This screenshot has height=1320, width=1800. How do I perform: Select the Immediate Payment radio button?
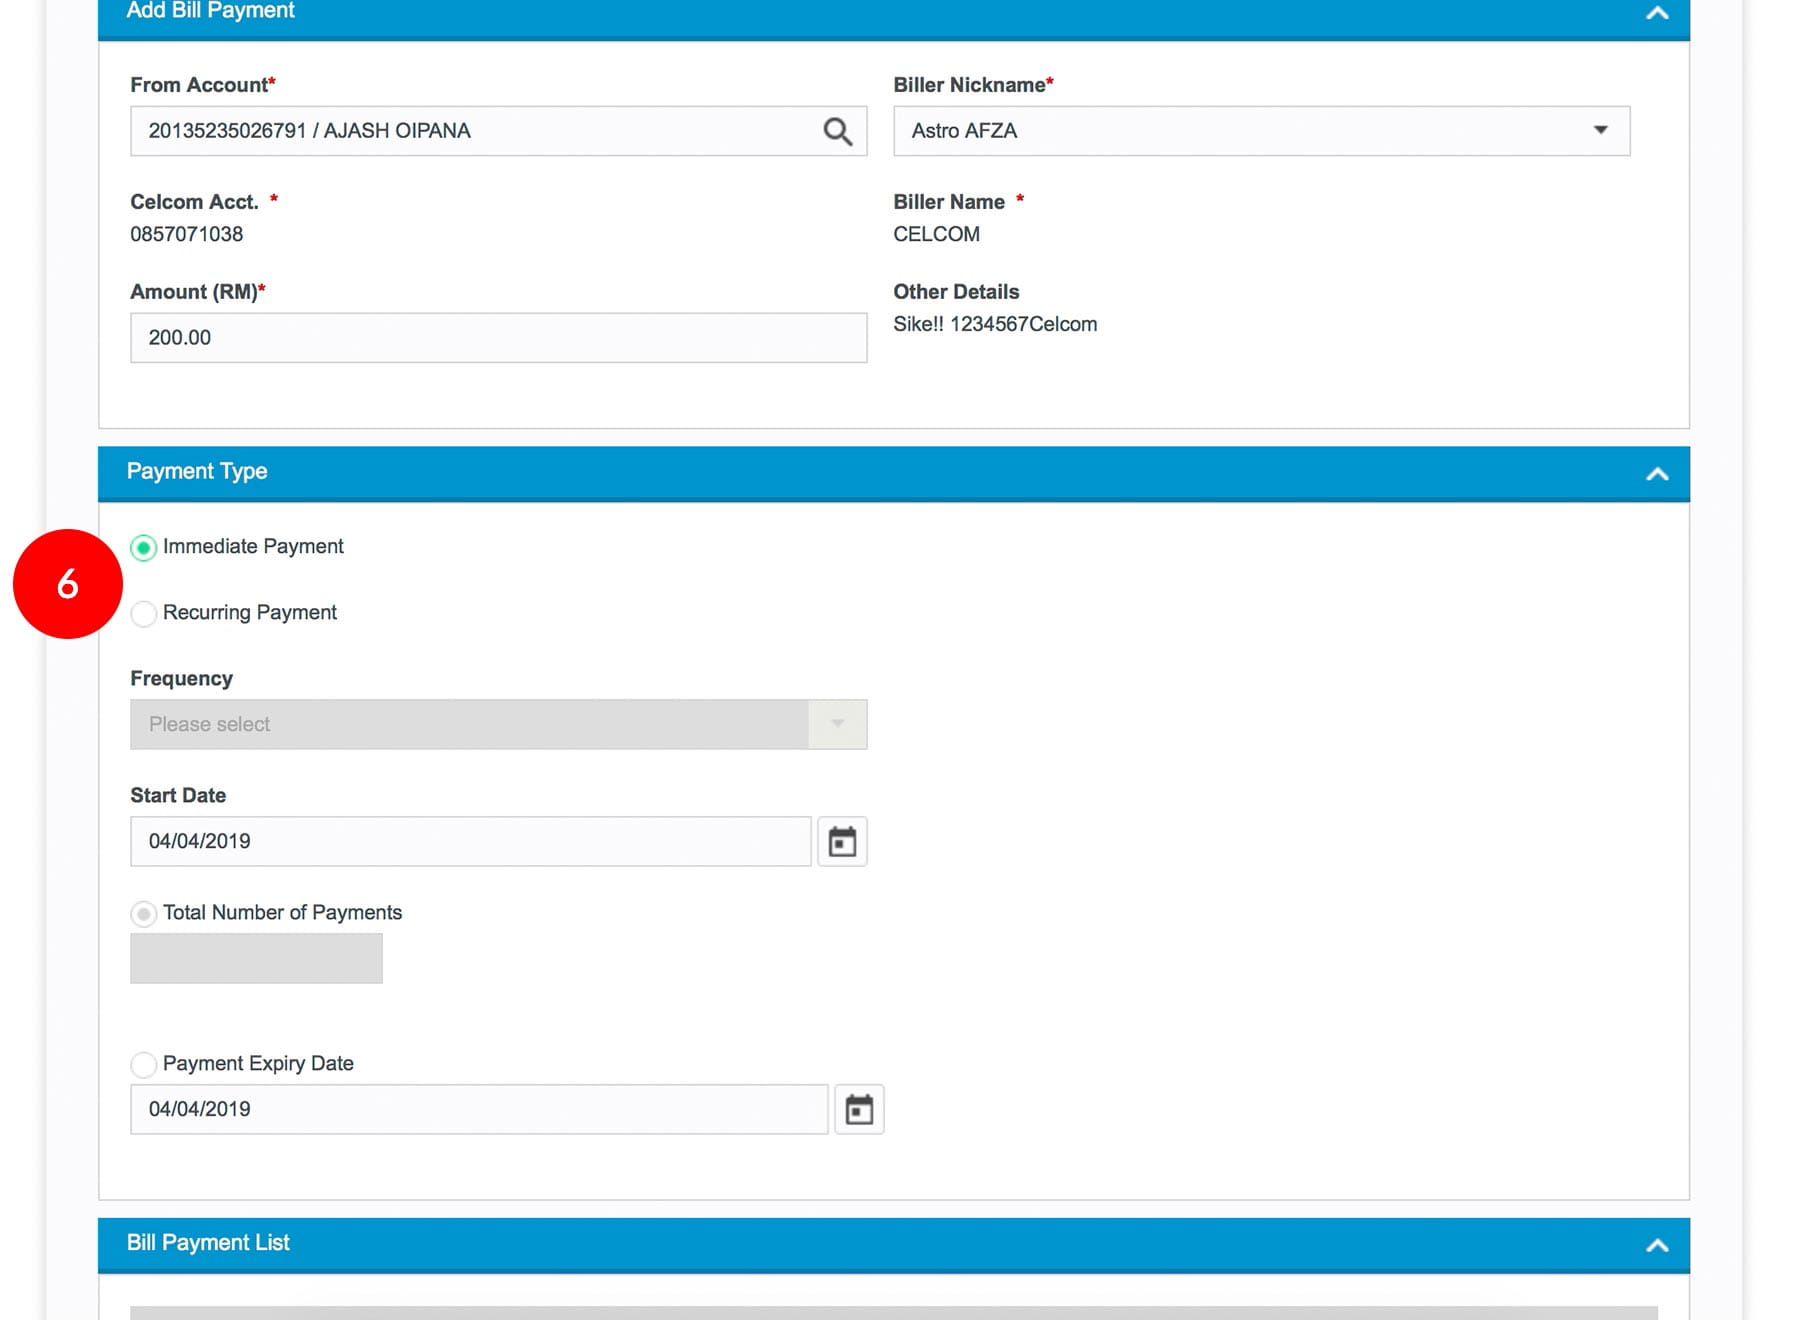pos(144,547)
